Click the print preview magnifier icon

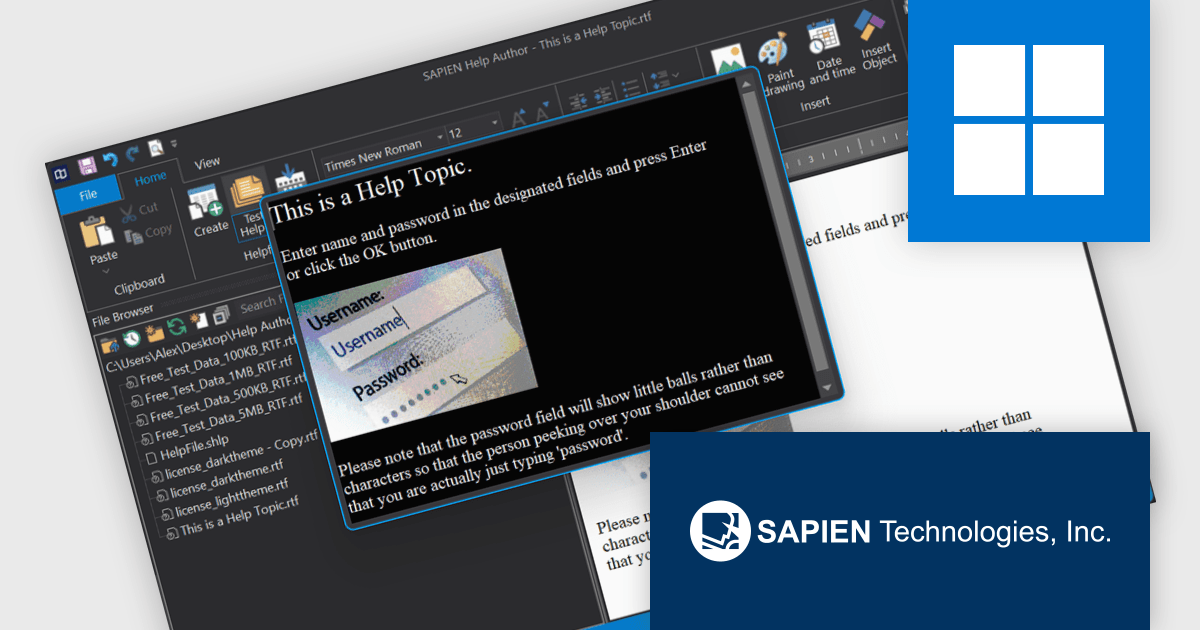pos(156,149)
